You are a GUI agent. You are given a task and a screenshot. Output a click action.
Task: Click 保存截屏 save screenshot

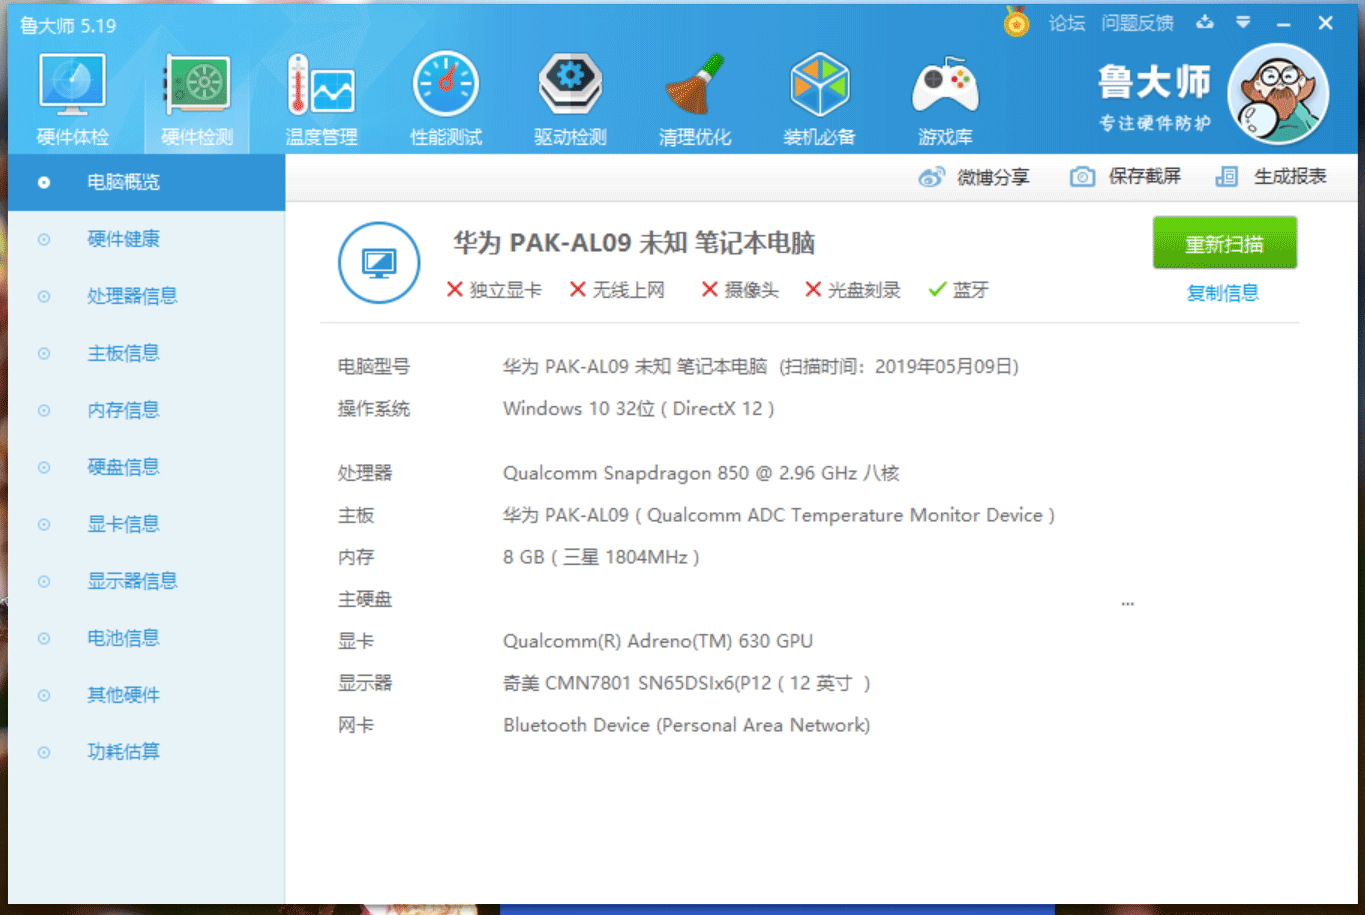[1125, 177]
